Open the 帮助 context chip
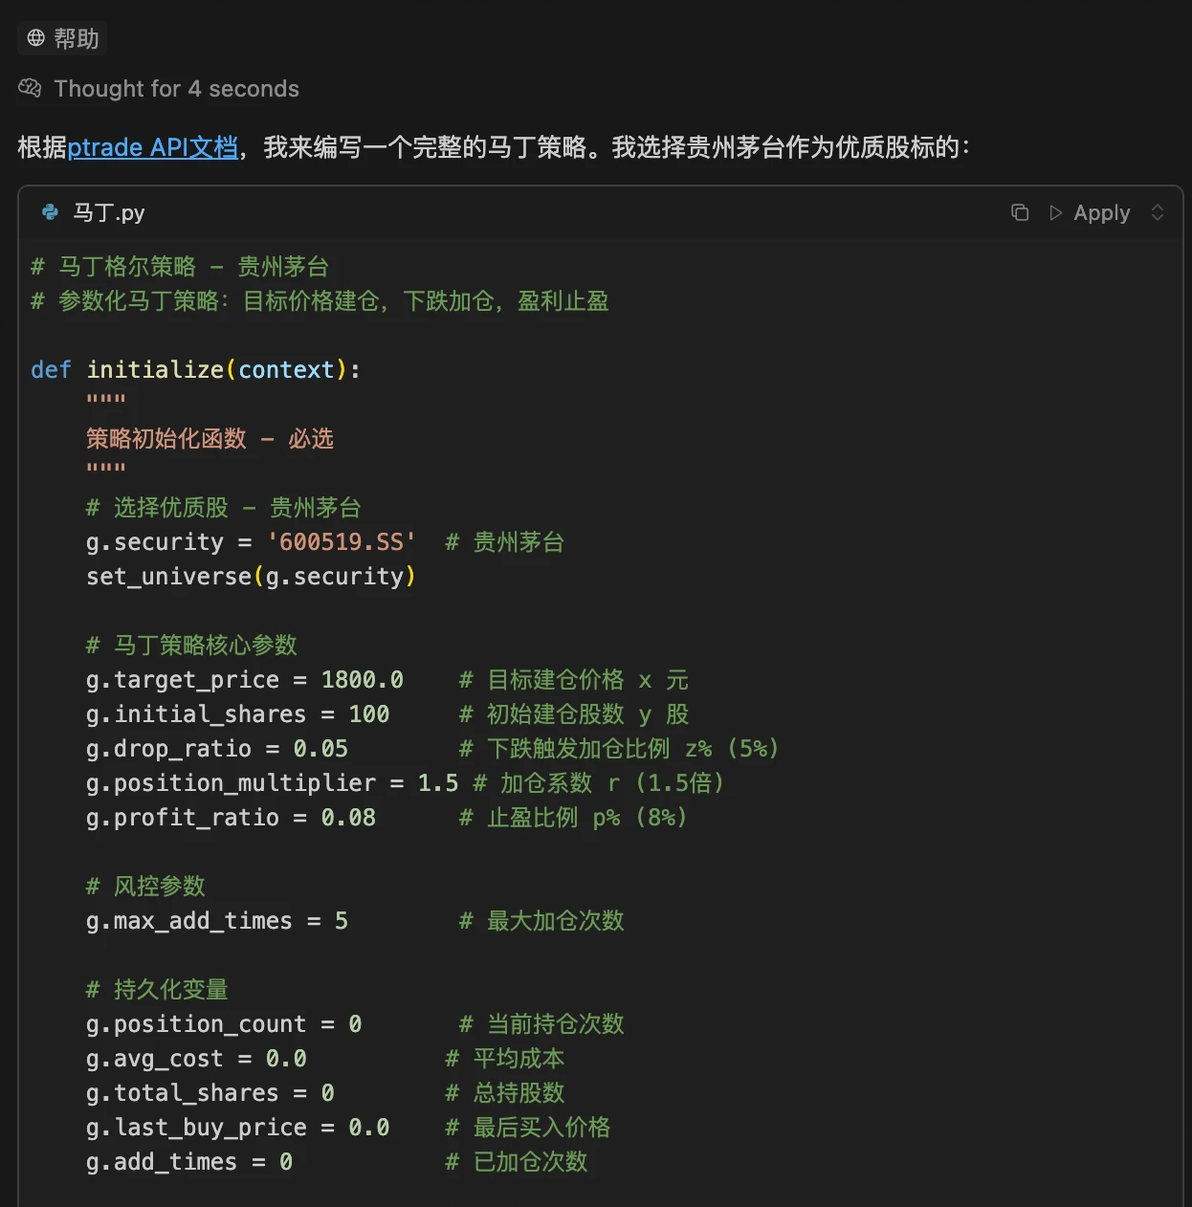The height and width of the screenshot is (1207, 1192). [62, 38]
